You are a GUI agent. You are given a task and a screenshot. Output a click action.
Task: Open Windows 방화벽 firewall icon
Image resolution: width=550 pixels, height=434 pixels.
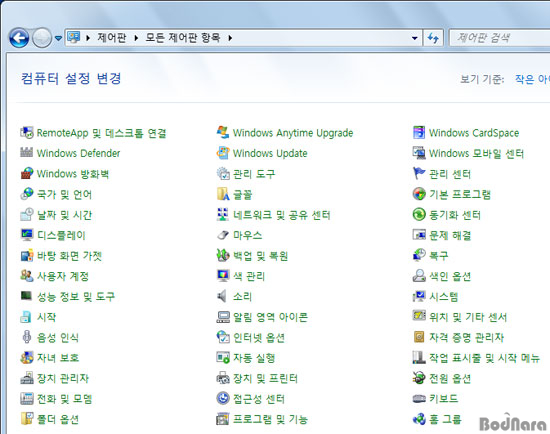pyautogui.click(x=27, y=174)
